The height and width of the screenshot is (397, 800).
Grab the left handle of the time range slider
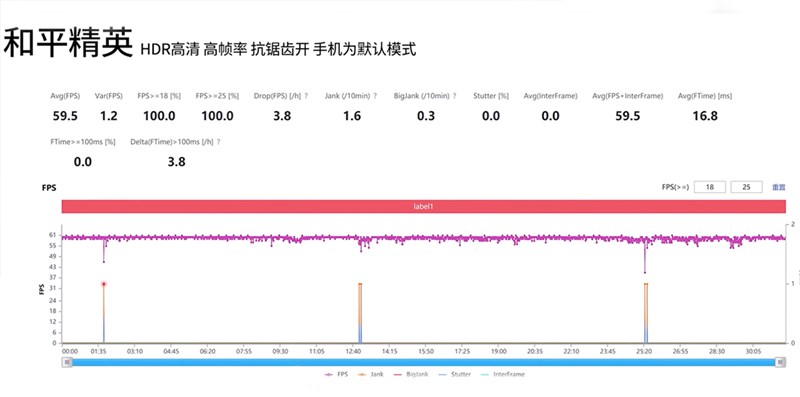(x=66, y=362)
